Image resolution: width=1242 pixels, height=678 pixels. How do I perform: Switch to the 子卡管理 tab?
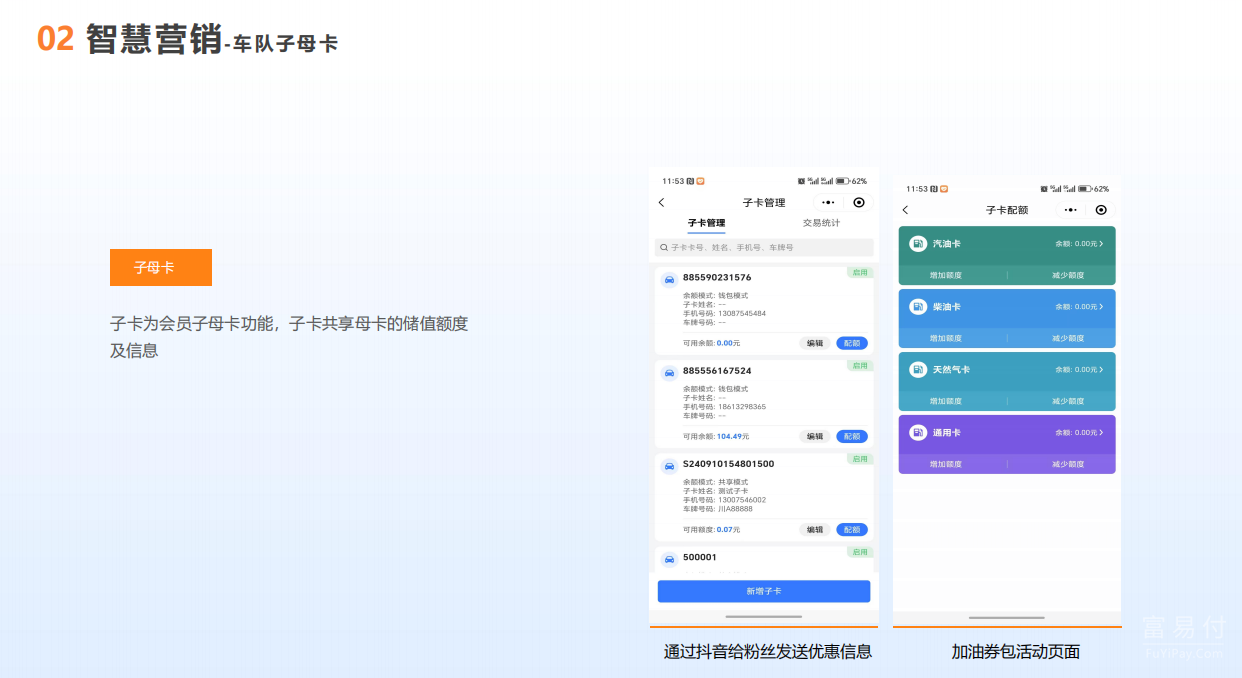point(706,223)
